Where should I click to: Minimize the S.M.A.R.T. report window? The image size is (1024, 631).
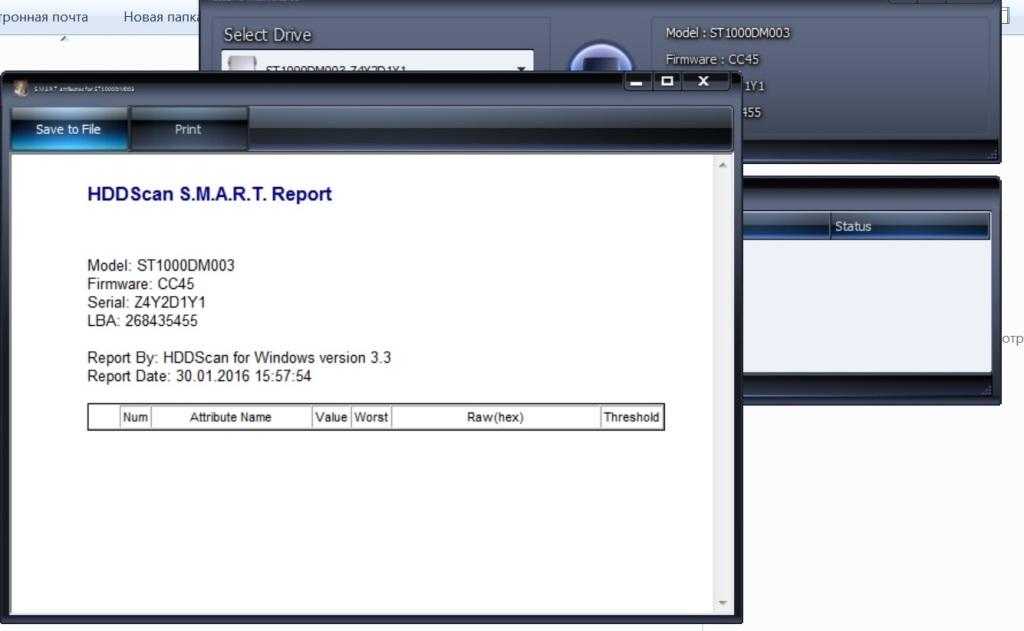637,82
